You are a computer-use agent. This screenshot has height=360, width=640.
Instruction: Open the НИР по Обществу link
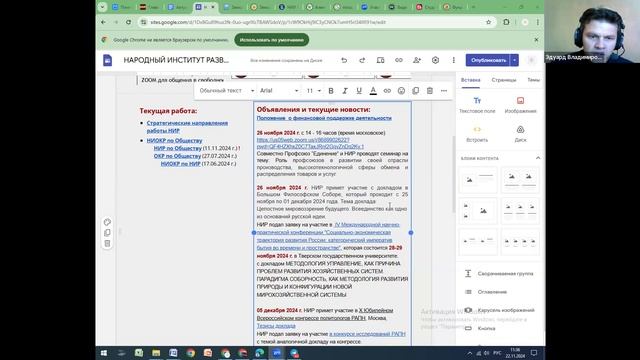[x=178, y=148]
